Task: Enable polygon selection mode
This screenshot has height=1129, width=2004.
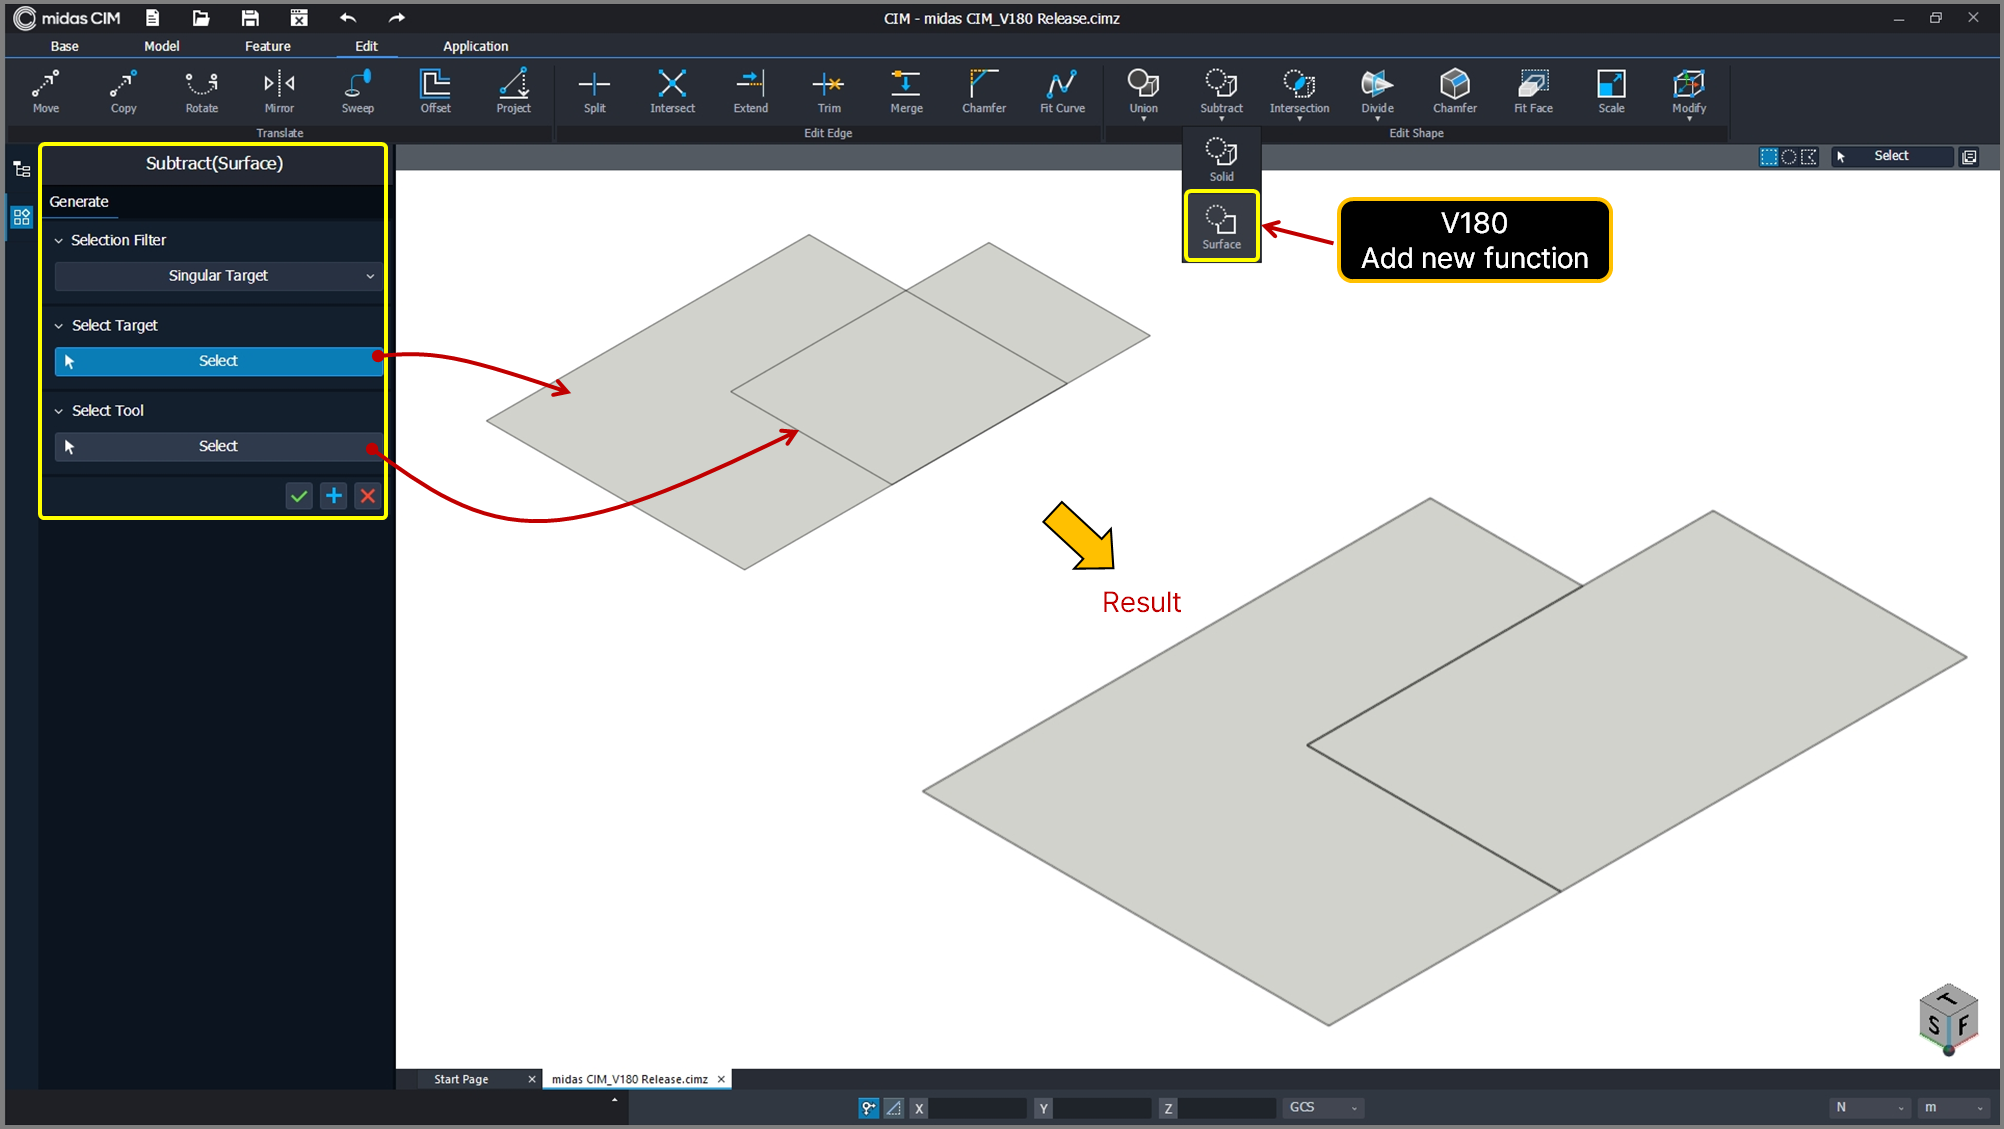Action: [1809, 156]
